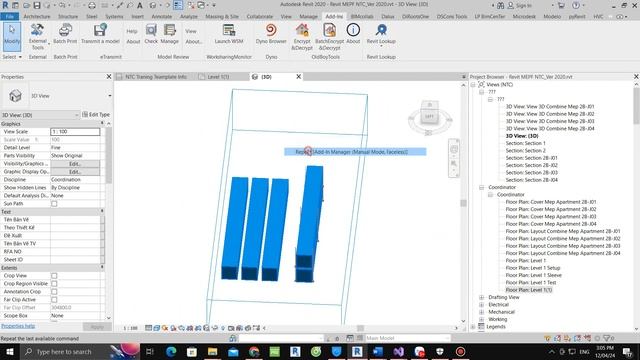Open External Tools in ribbon
This screenshot has width=640, height=360.
(x=38, y=36)
